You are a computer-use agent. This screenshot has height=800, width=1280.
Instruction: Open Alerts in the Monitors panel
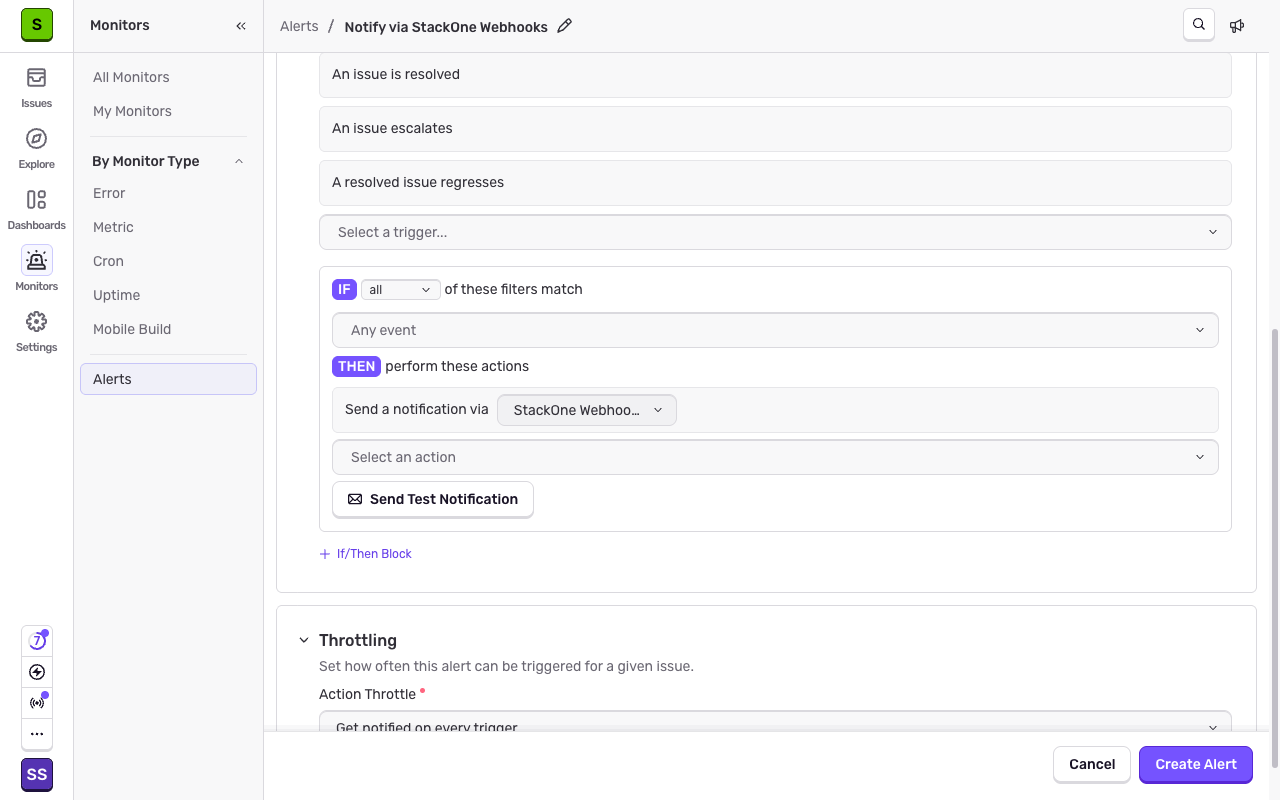[x=168, y=379]
